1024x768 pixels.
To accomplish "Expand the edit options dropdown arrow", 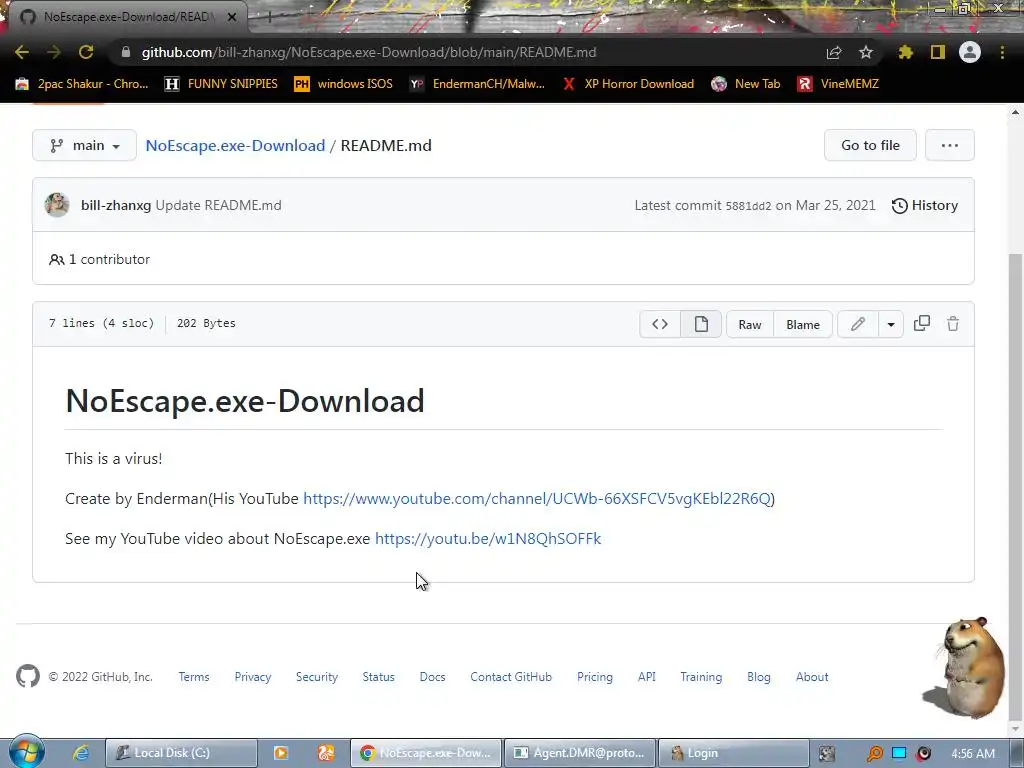I will pos(890,324).
